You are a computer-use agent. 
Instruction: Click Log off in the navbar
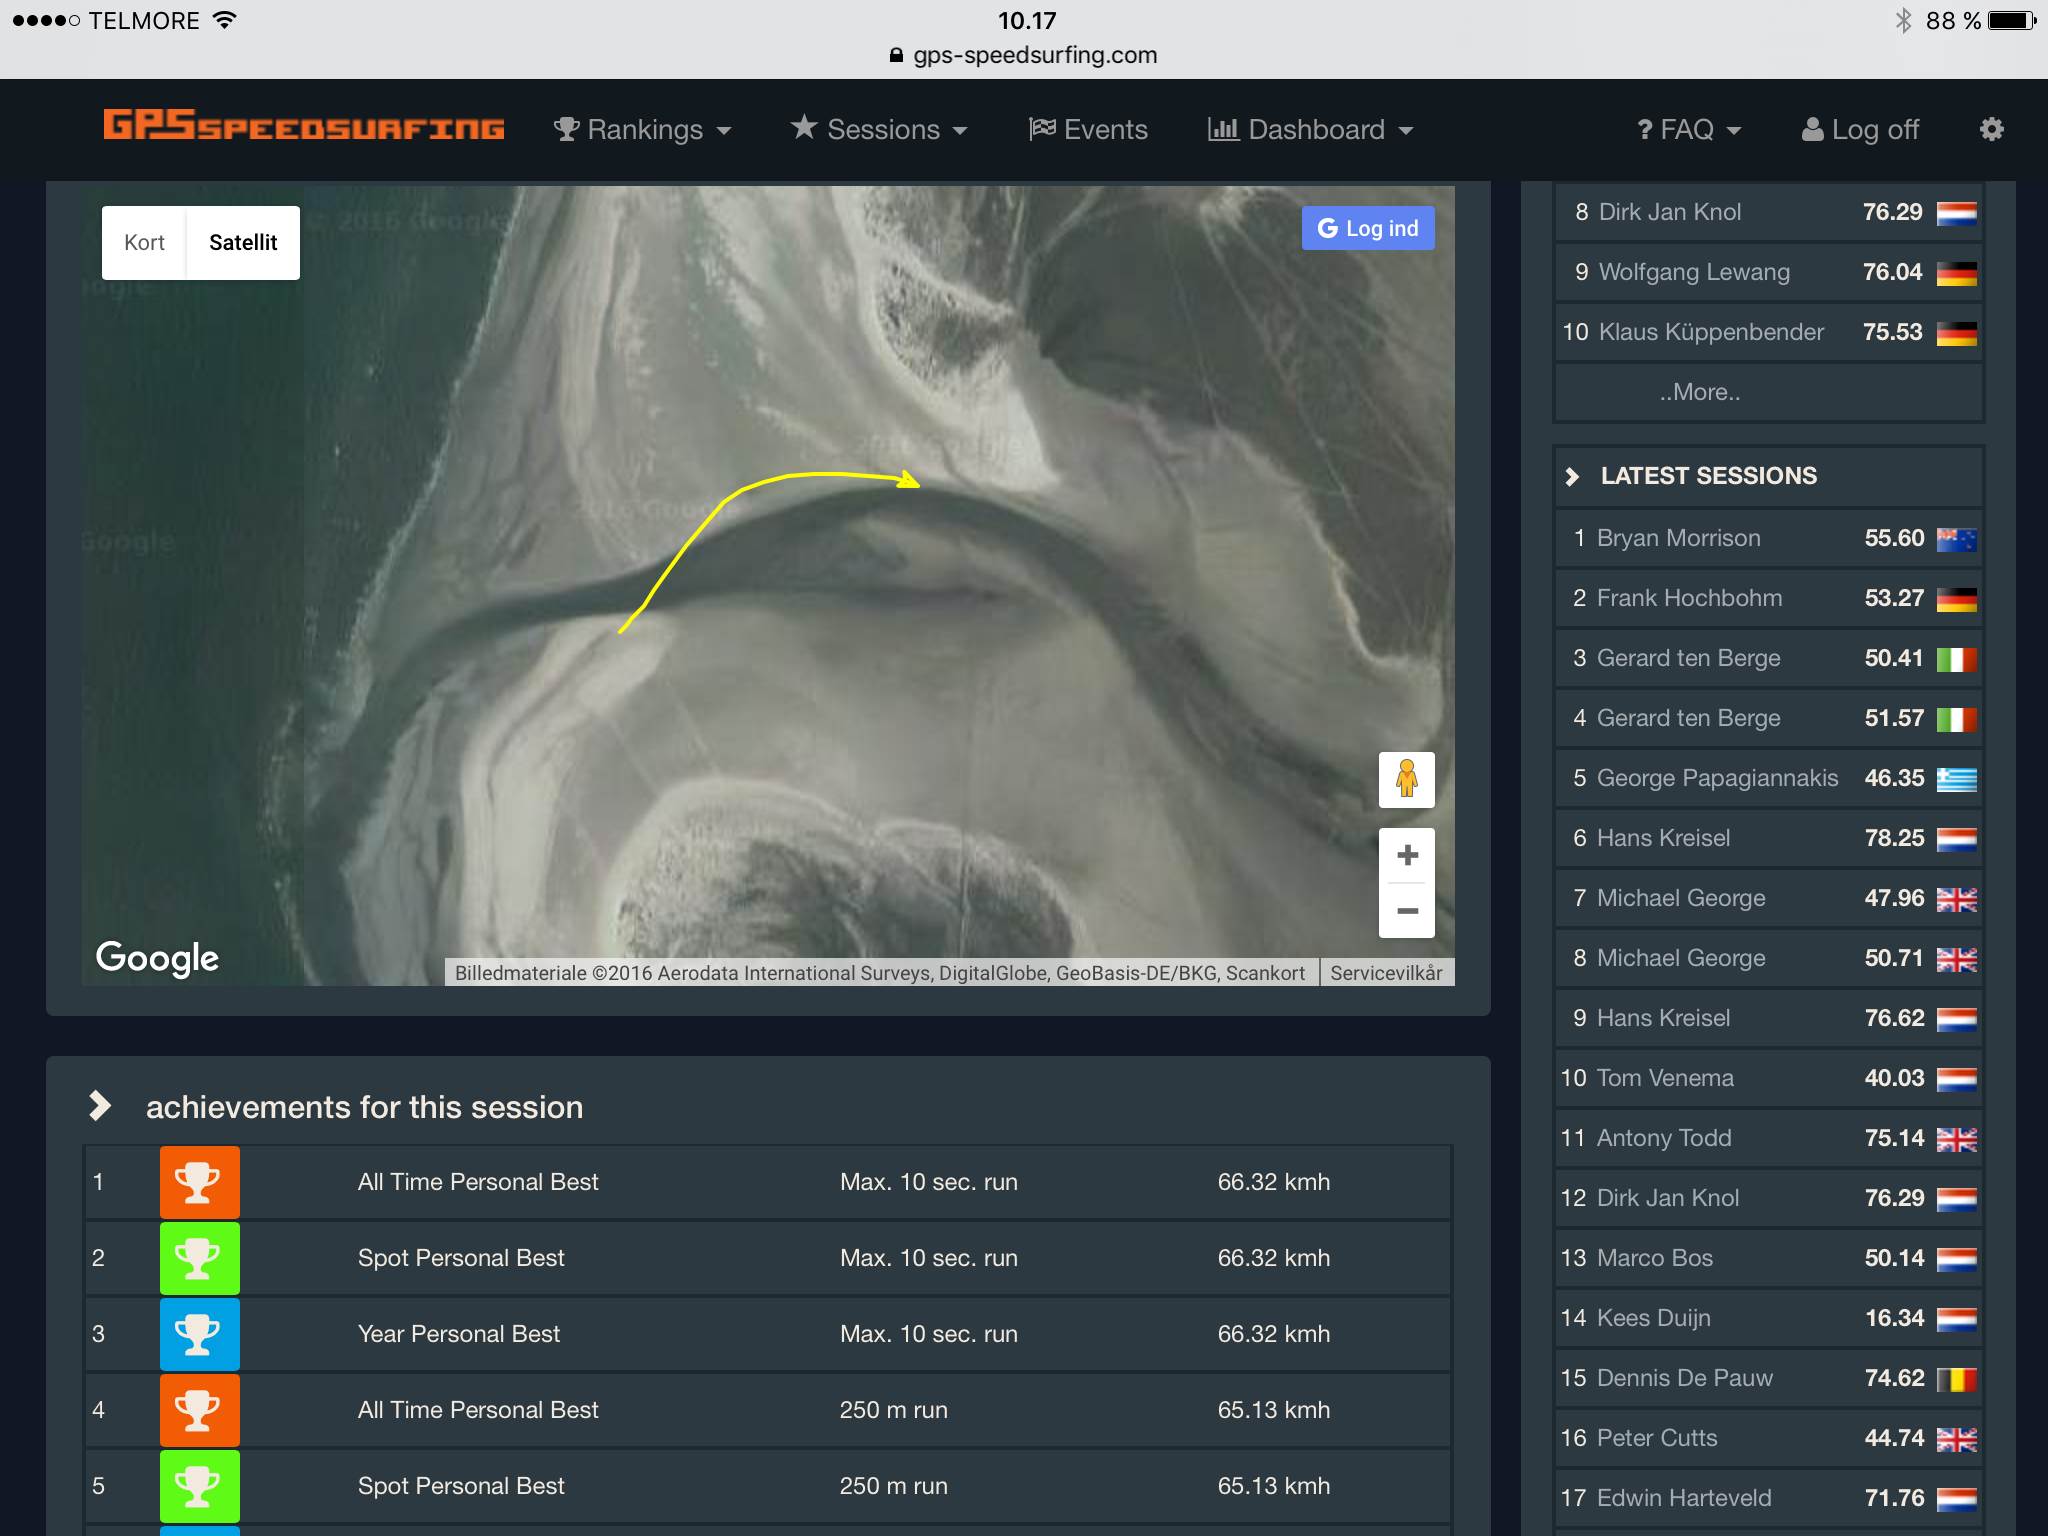click(x=1861, y=130)
